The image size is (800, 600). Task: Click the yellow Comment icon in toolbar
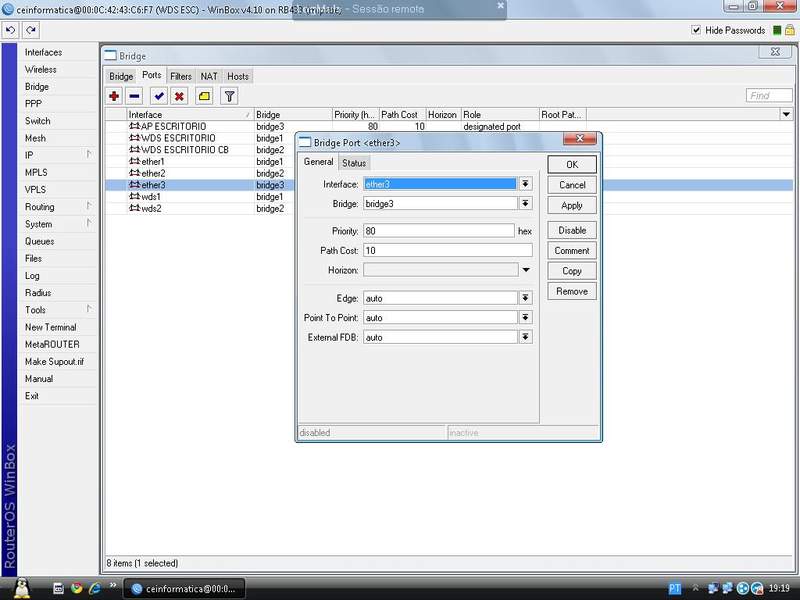(204, 96)
